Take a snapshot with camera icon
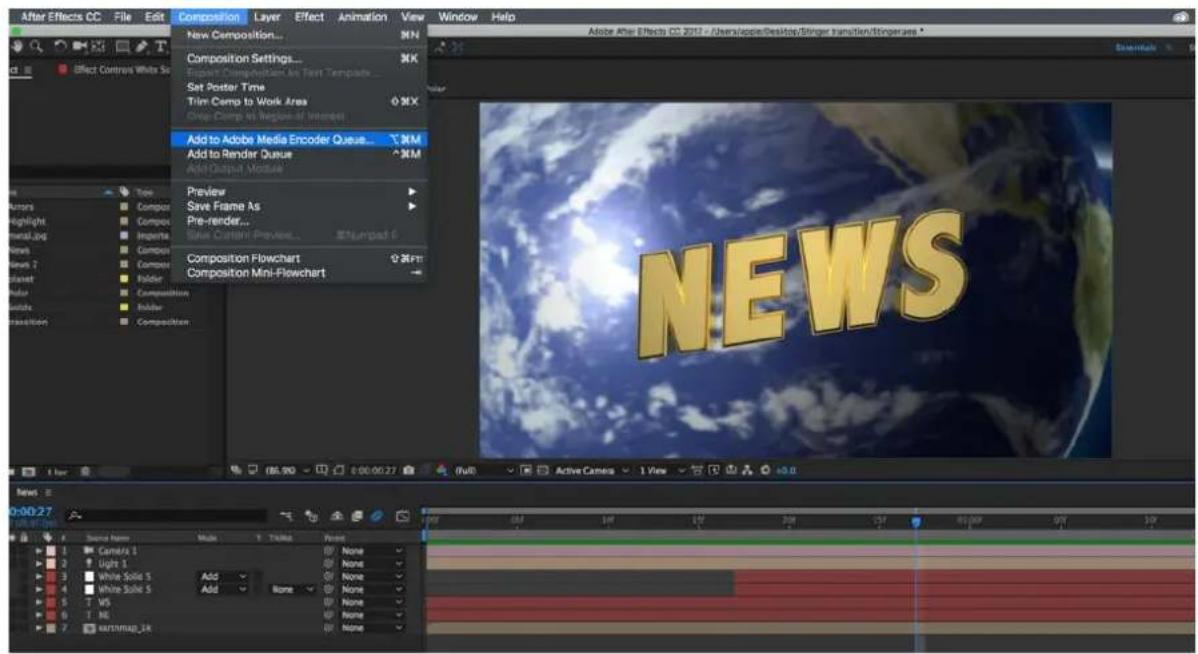Screen dimensions: 1198x654 click(x=409, y=470)
